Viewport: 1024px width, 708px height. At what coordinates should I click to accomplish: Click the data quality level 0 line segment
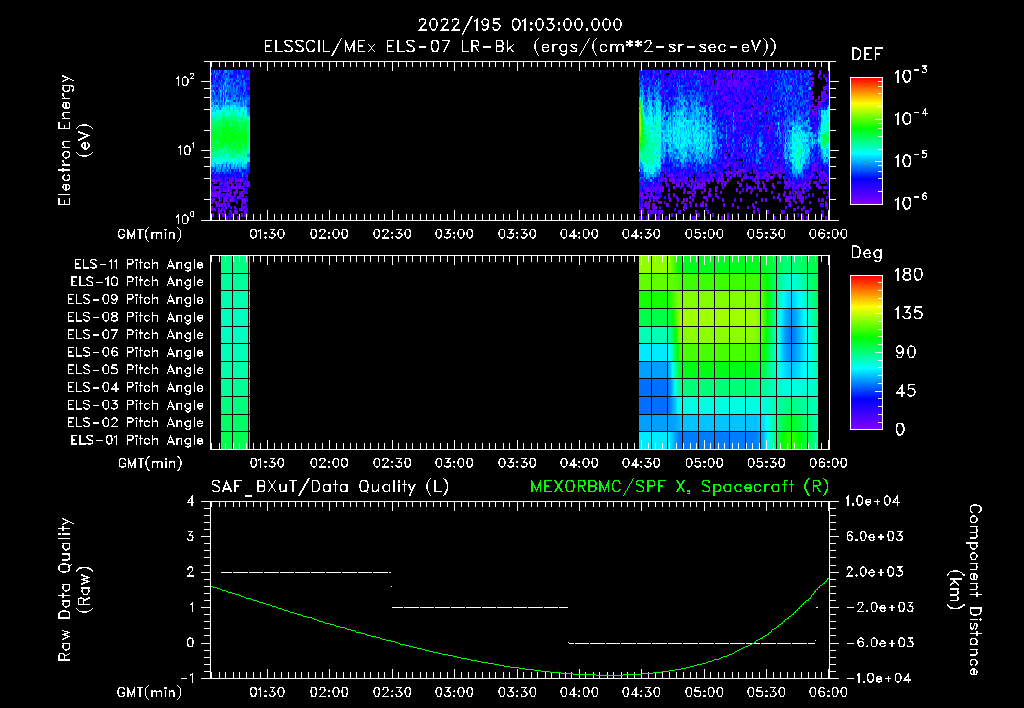tap(692, 643)
